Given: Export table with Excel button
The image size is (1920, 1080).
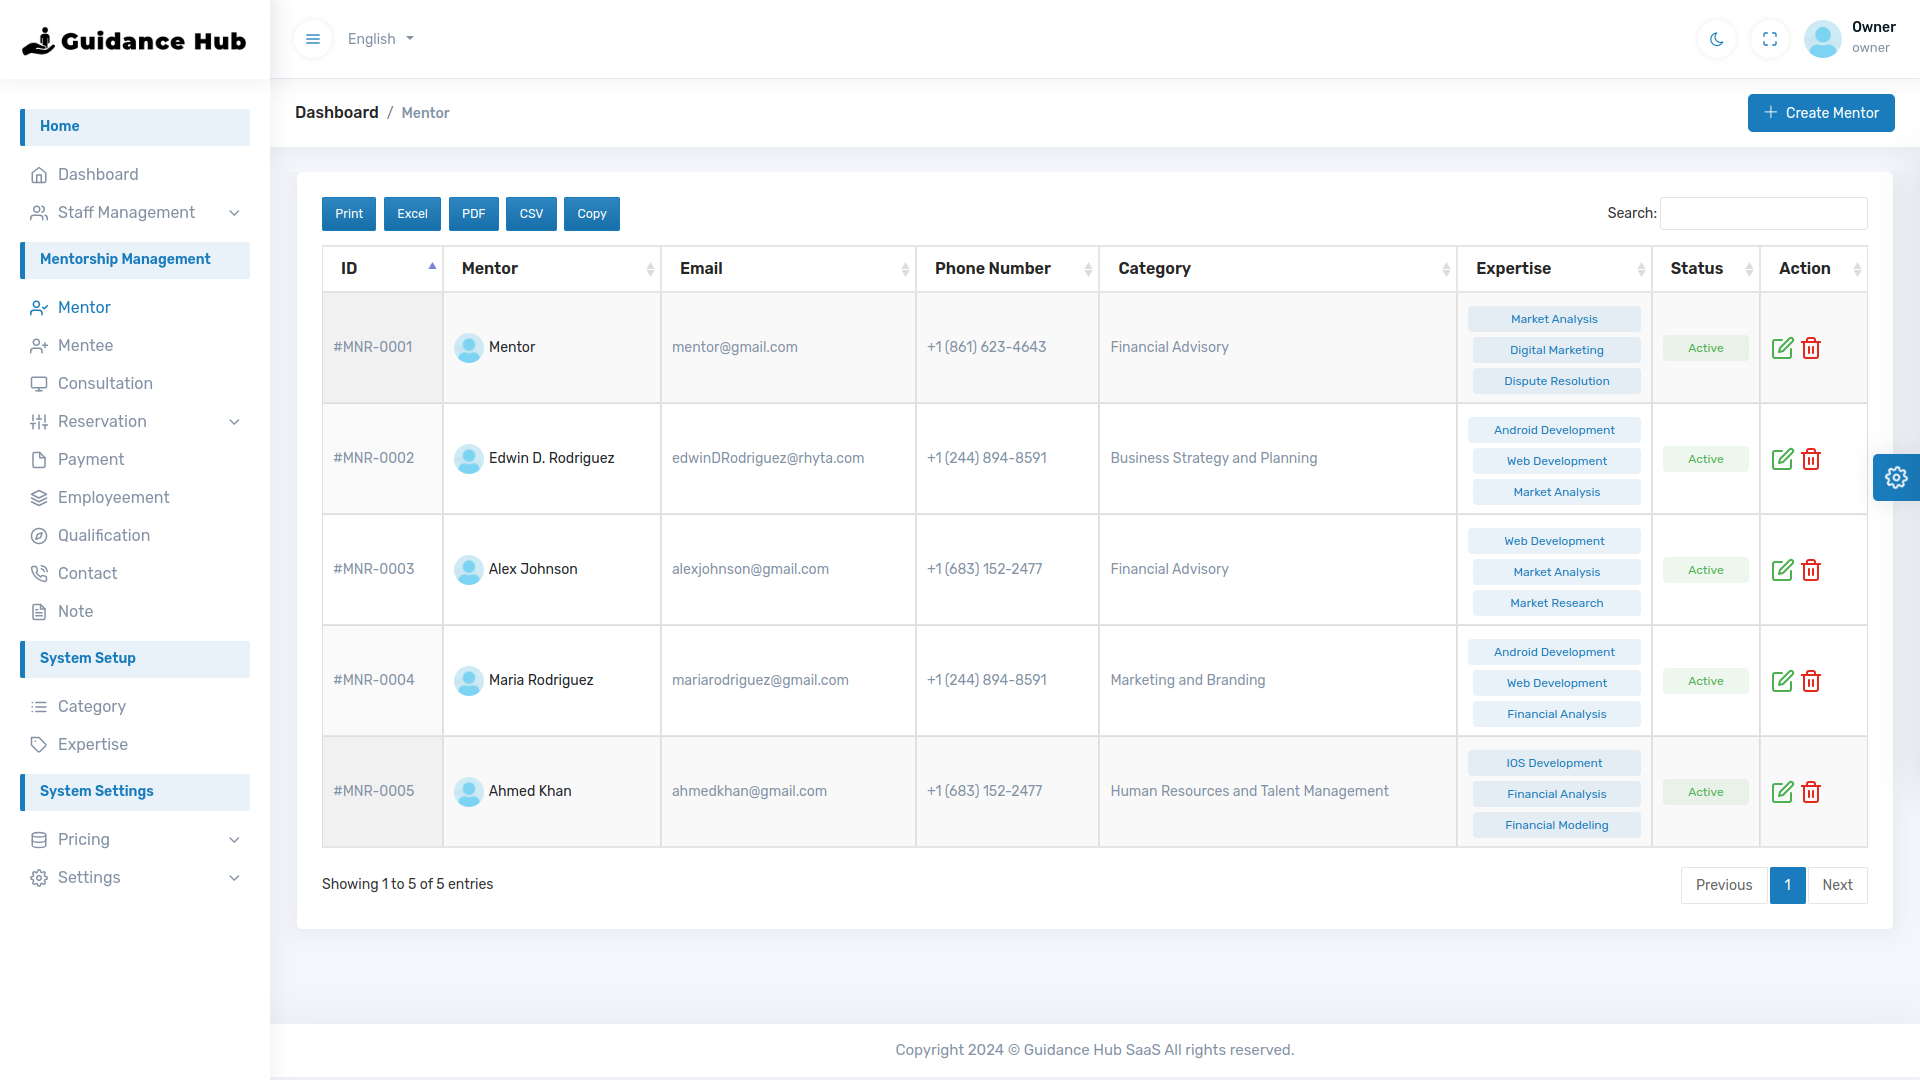Looking at the screenshot, I should pyautogui.click(x=412, y=214).
